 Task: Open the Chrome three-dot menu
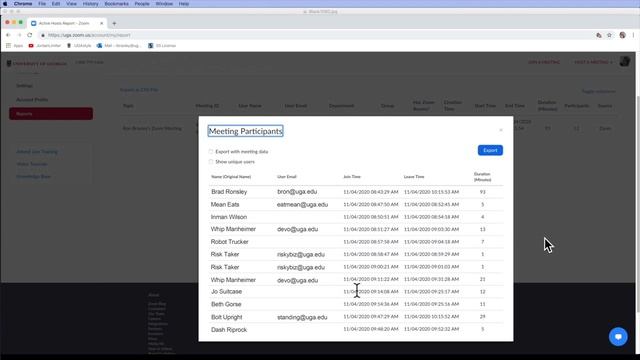tap(633, 35)
